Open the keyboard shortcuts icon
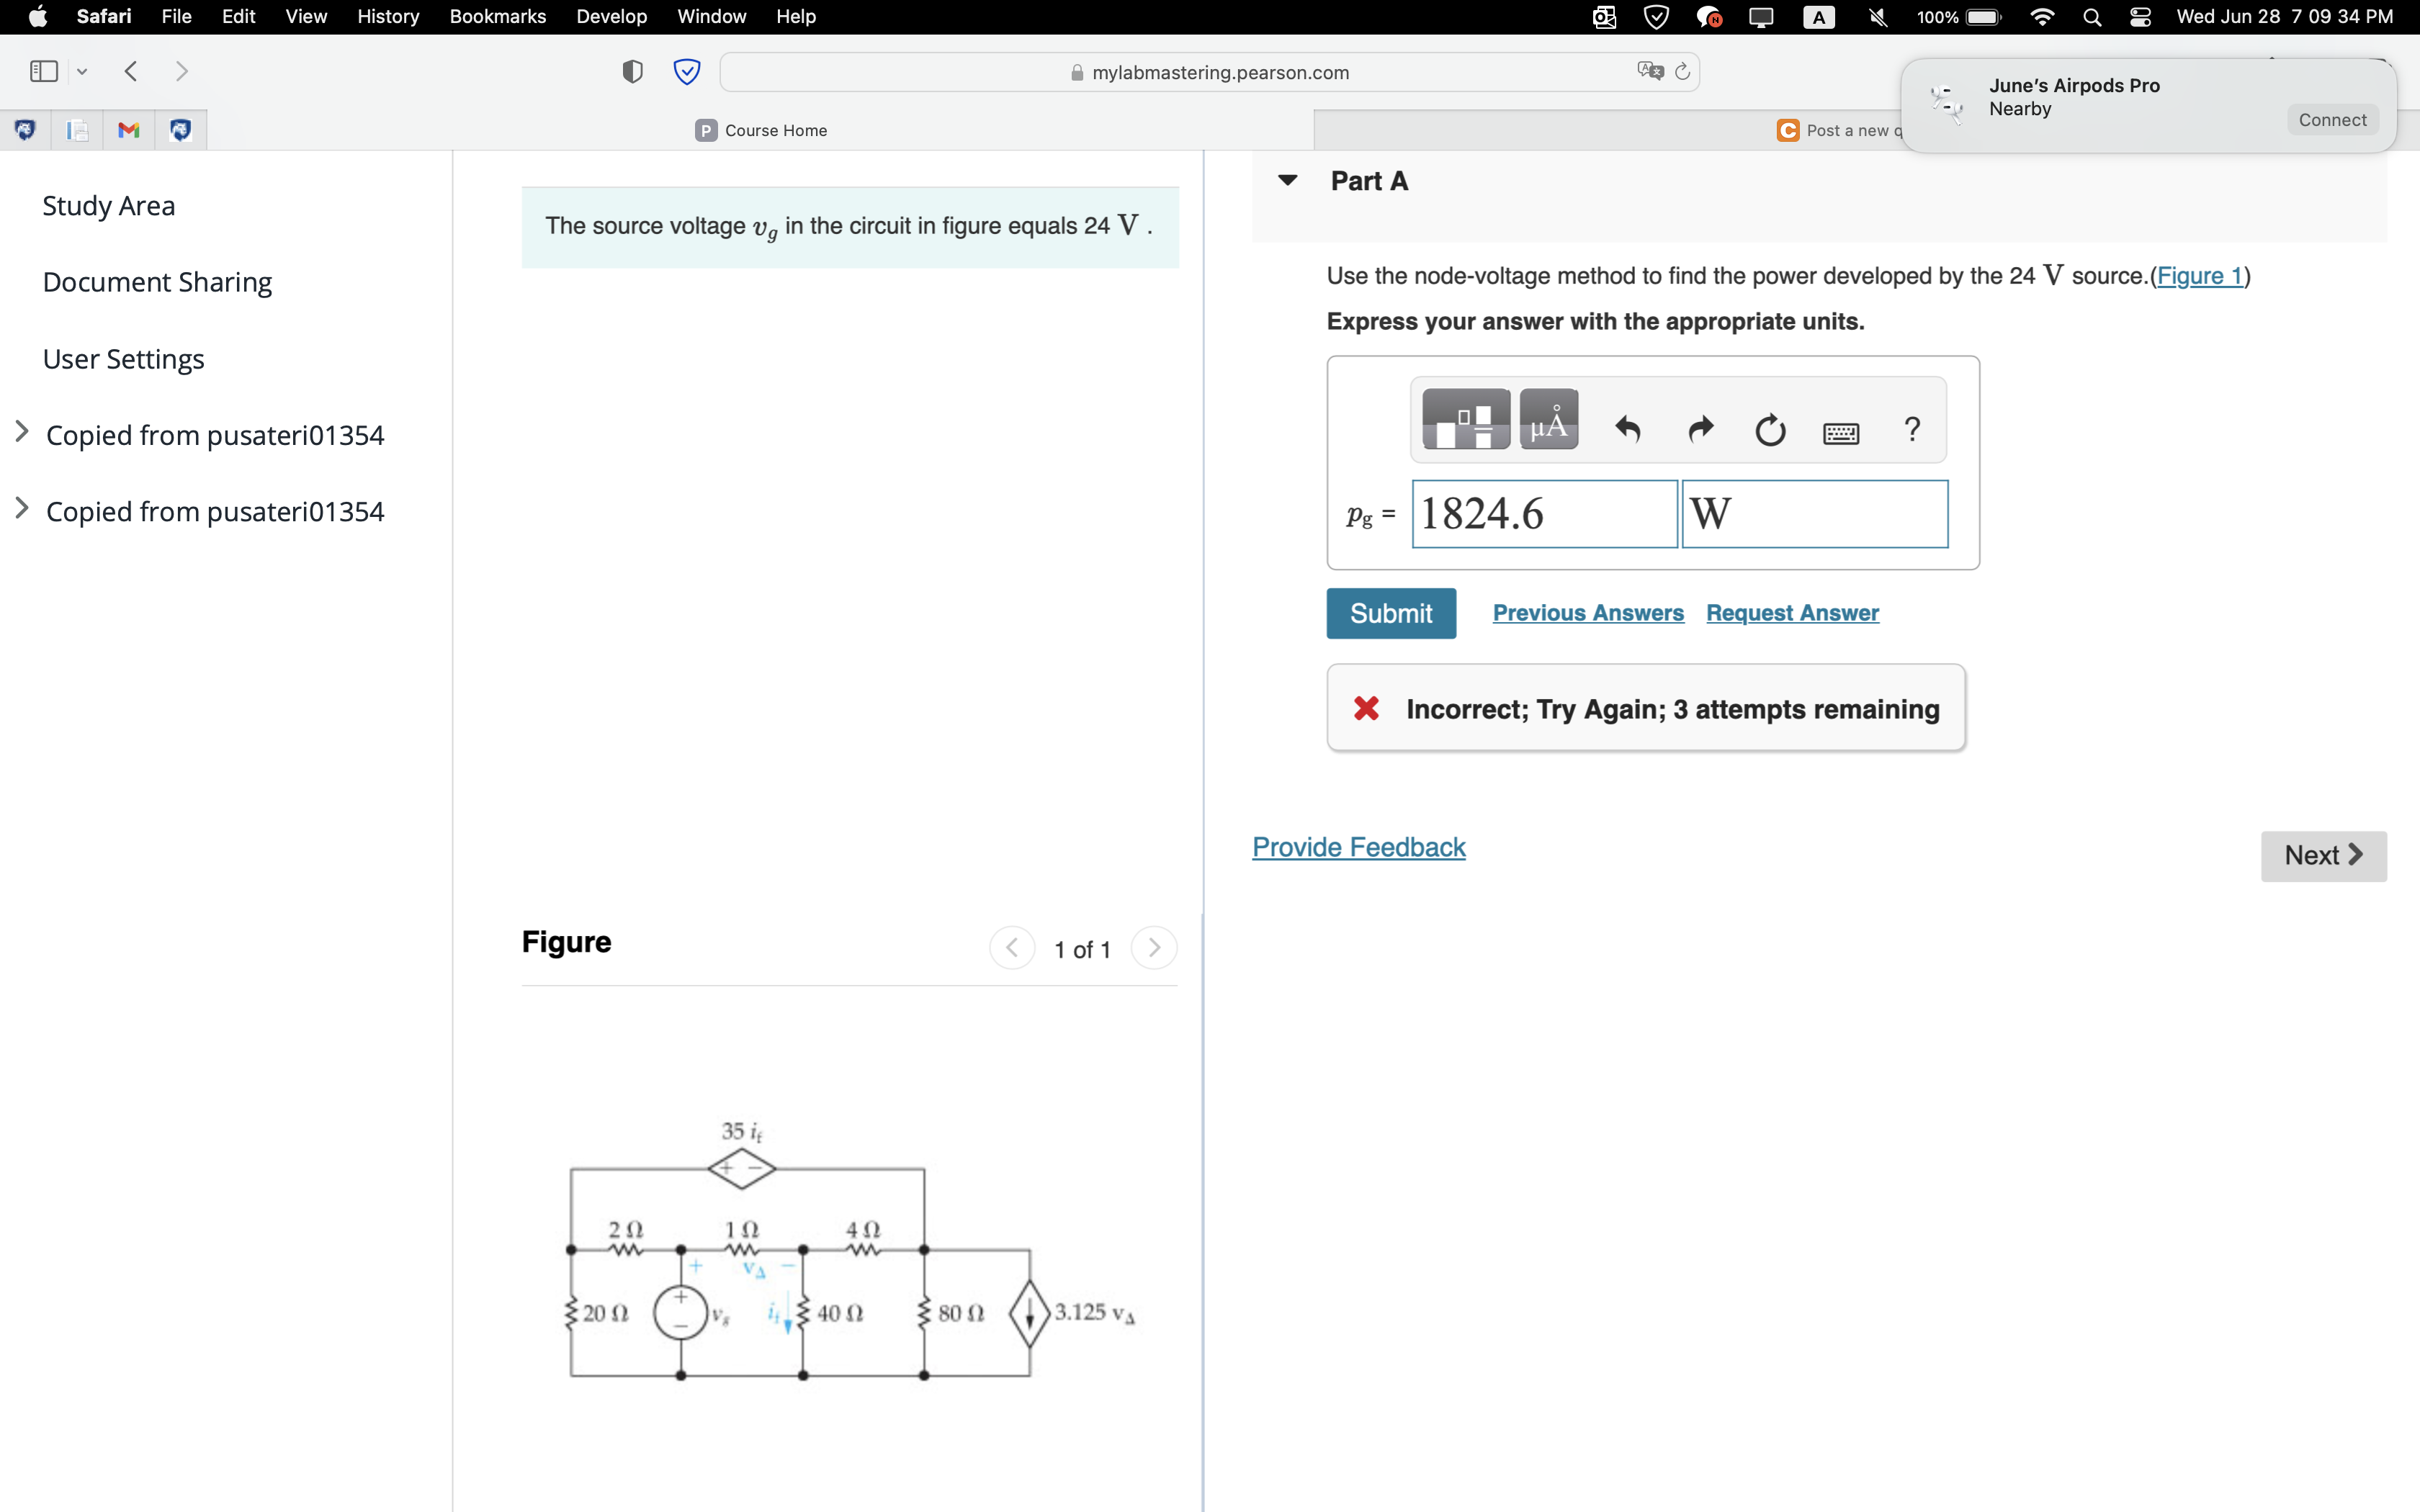The height and width of the screenshot is (1512, 2420). [x=1840, y=432]
